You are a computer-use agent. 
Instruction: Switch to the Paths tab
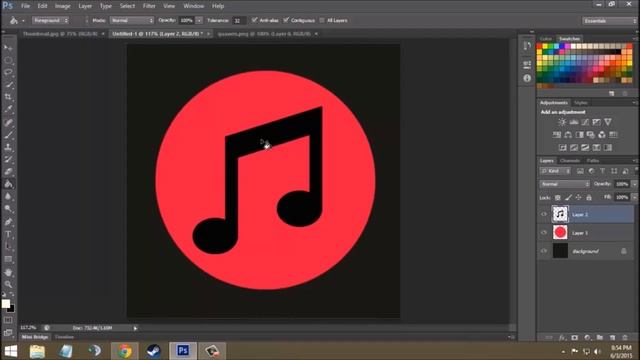[593, 161]
